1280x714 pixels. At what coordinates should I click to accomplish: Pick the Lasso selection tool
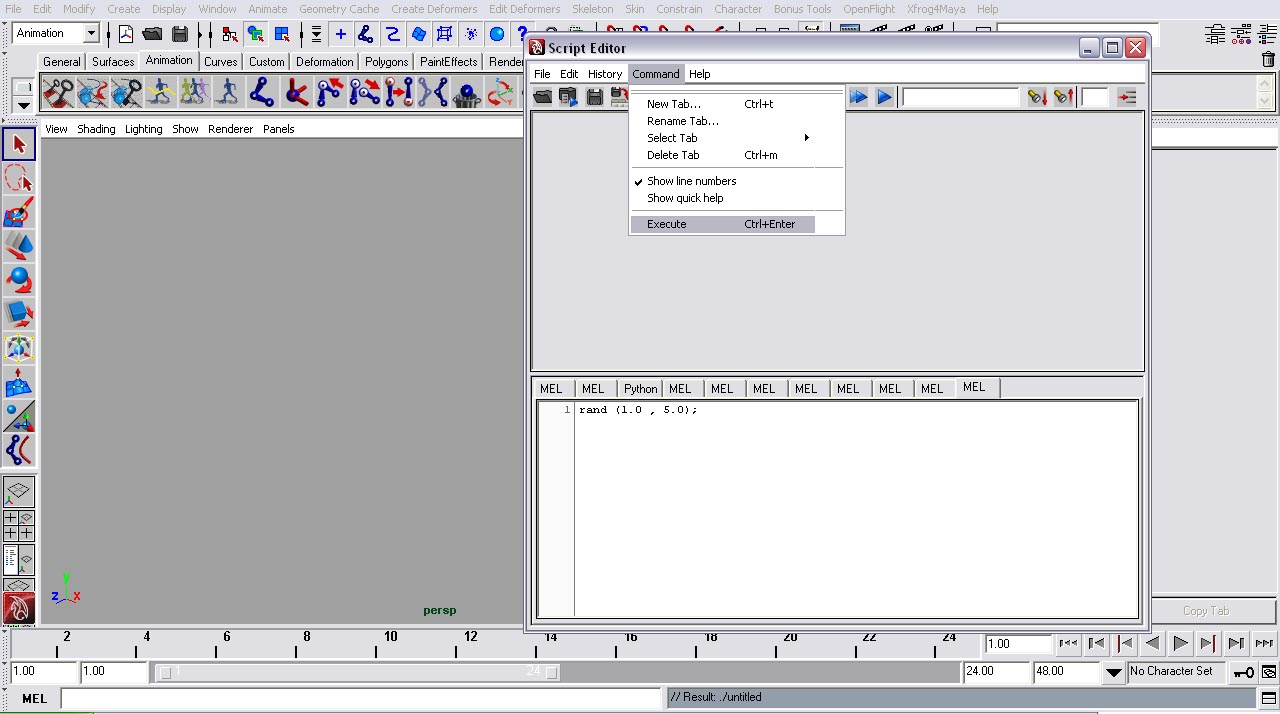(x=18, y=178)
